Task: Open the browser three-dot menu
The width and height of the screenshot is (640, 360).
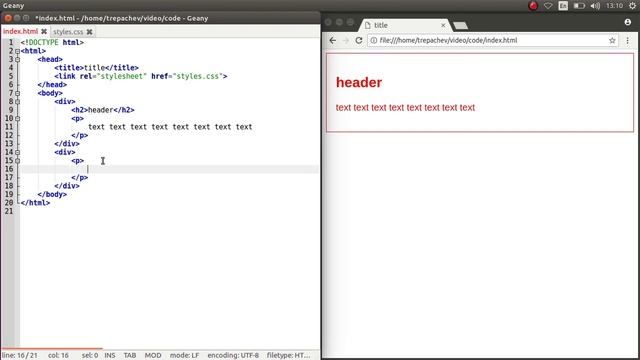Action: pos(627,40)
